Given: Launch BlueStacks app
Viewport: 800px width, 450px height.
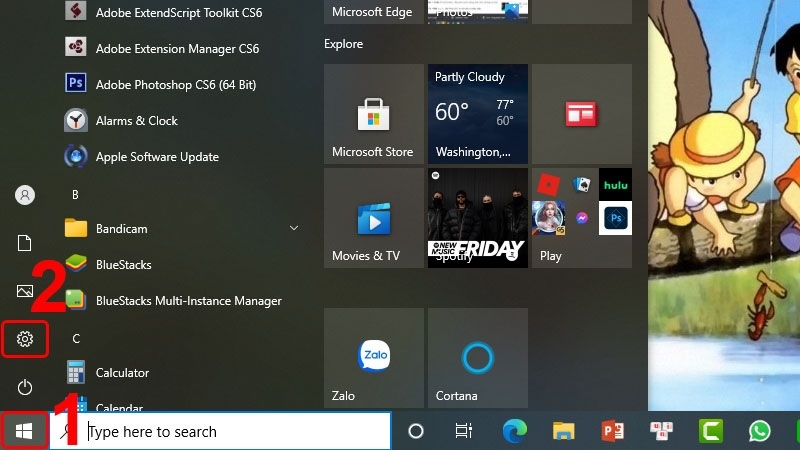Looking at the screenshot, I should pyautogui.click(x=108, y=264).
